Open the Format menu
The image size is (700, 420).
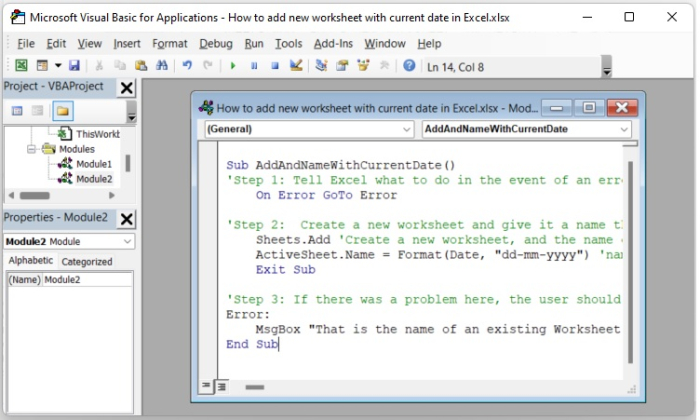170,44
